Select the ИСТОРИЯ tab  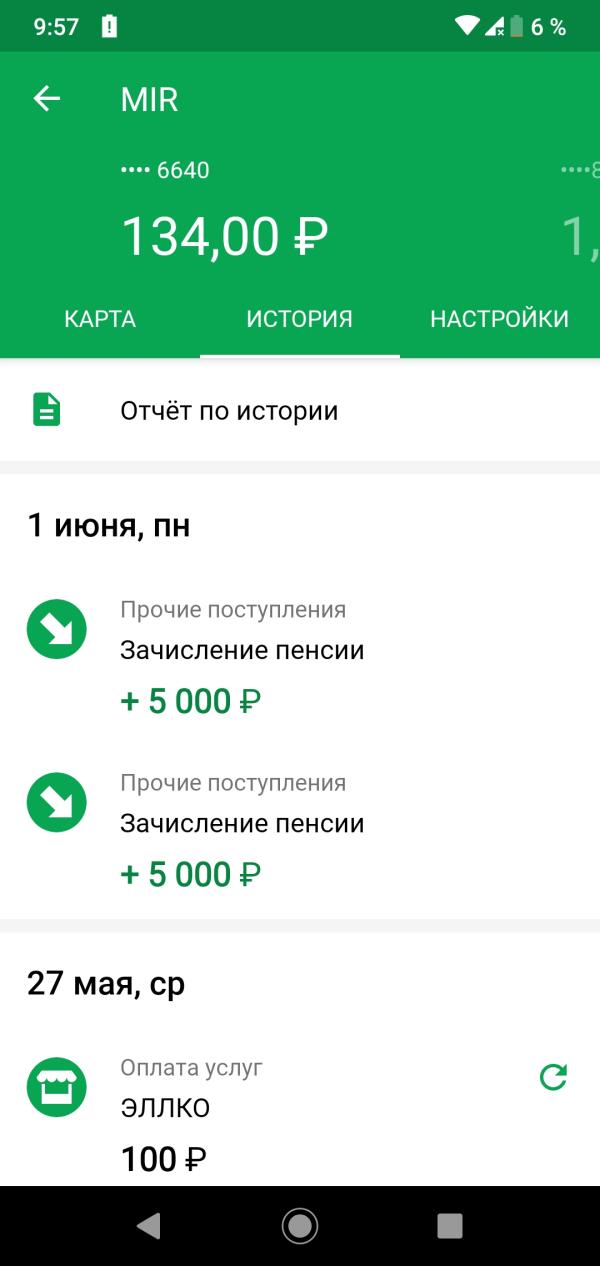[300, 319]
